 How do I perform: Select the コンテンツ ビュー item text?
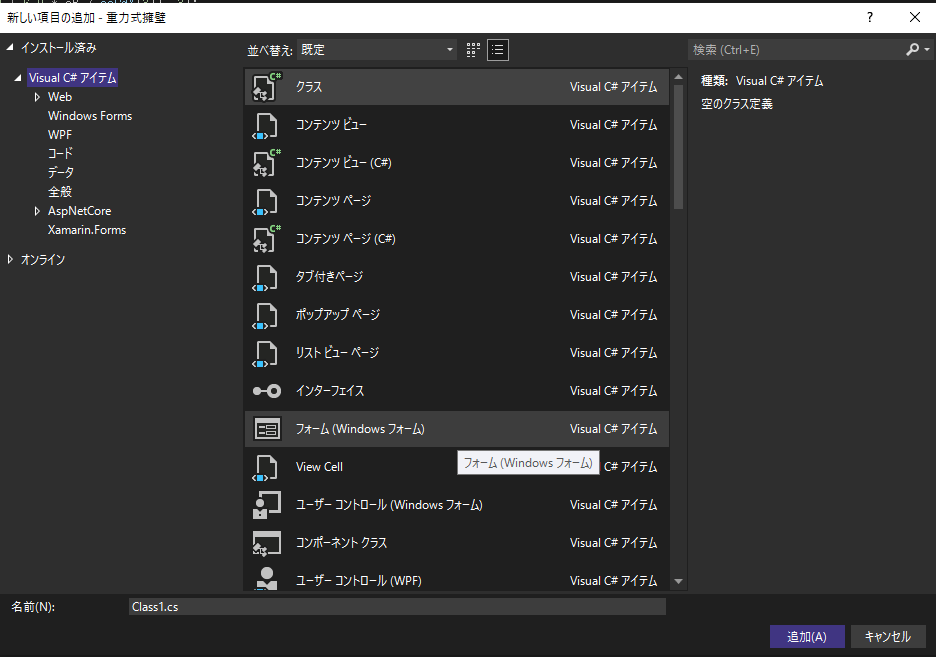click(331, 125)
